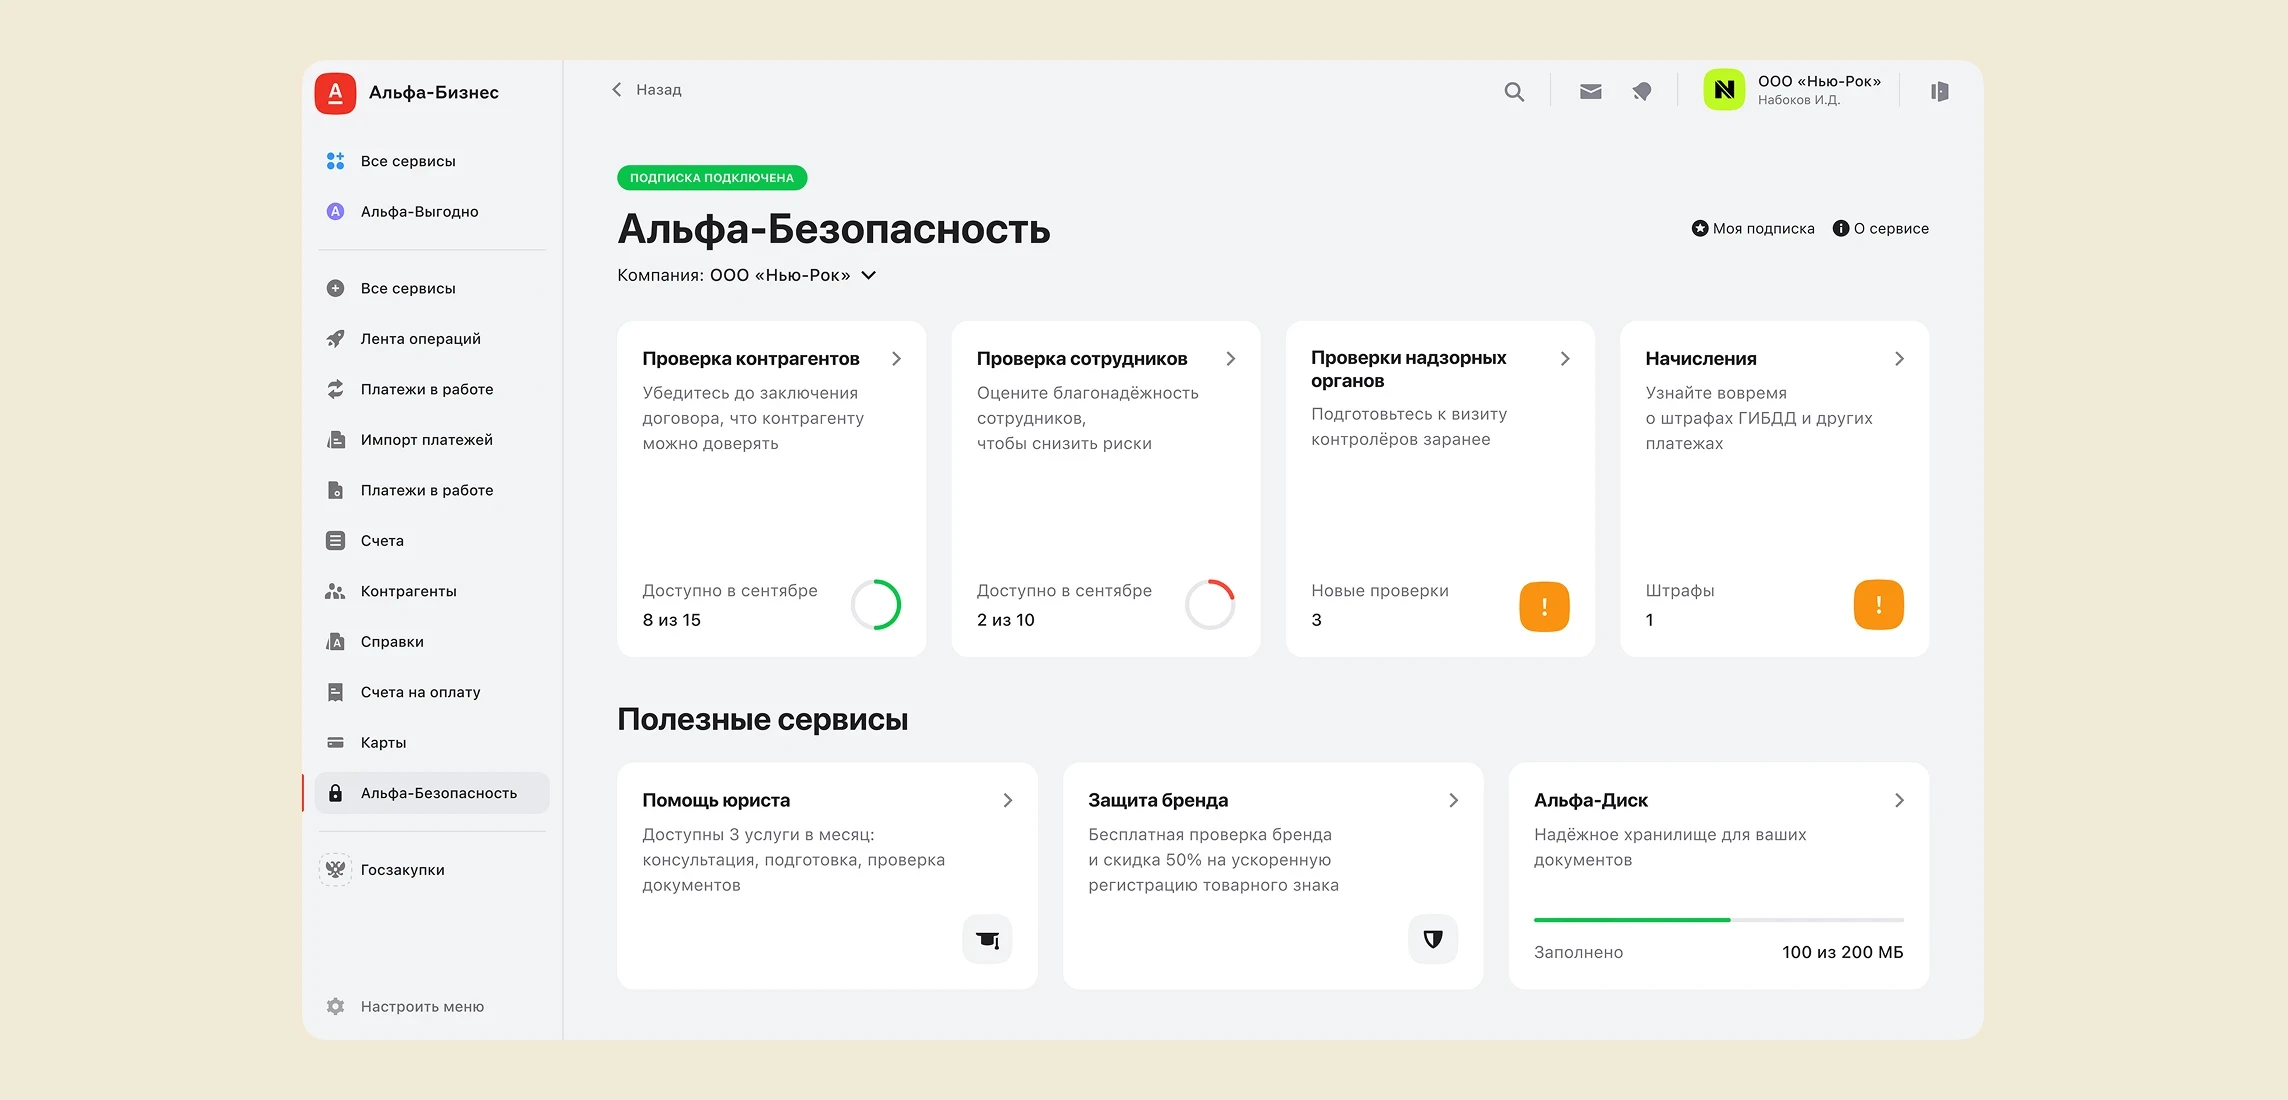Screen dimensions: 2288x1100
Task: Click the Альфа-Диск storage progress bar
Action: tap(1718, 920)
